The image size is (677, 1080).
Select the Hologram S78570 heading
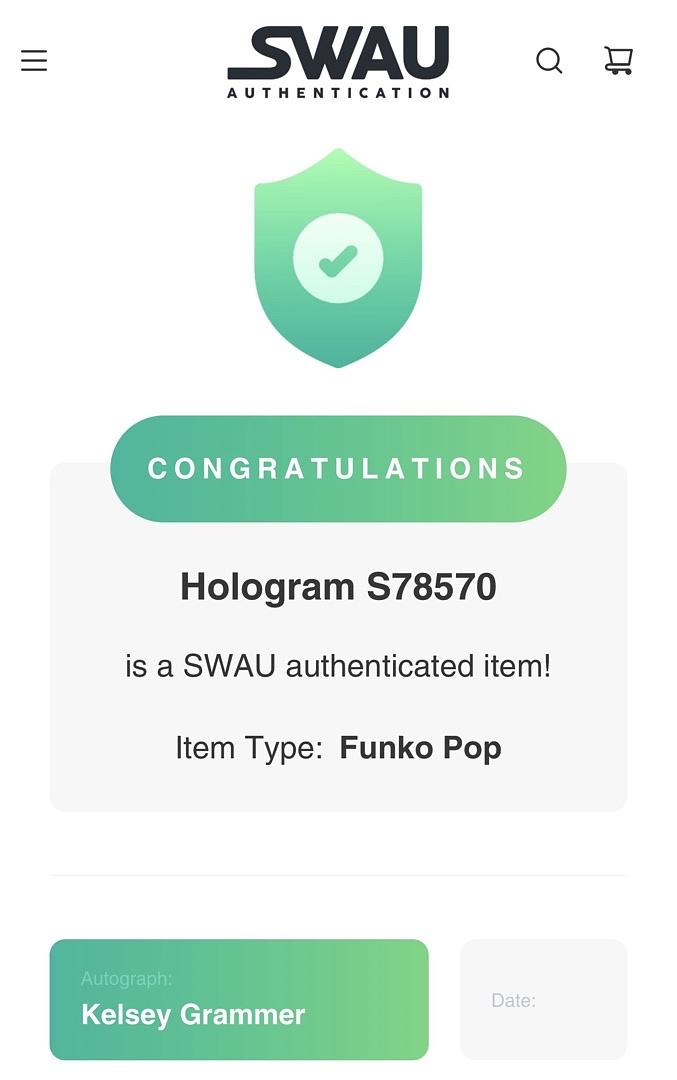(338, 587)
